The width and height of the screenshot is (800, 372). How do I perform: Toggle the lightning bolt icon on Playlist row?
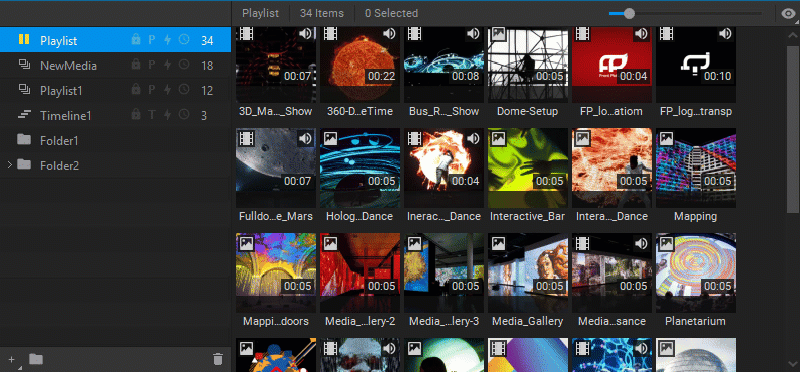pyautogui.click(x=167, y=40)
